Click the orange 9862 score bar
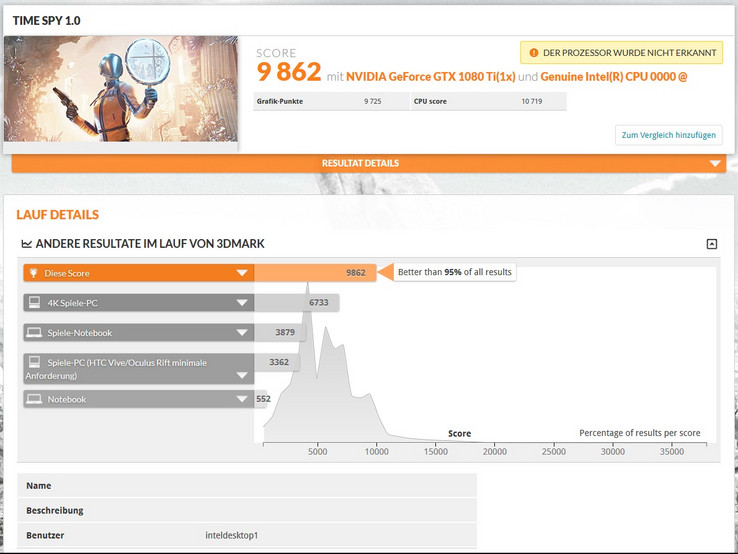This screenshot has height=554, width=738. [x=315, y=273]
